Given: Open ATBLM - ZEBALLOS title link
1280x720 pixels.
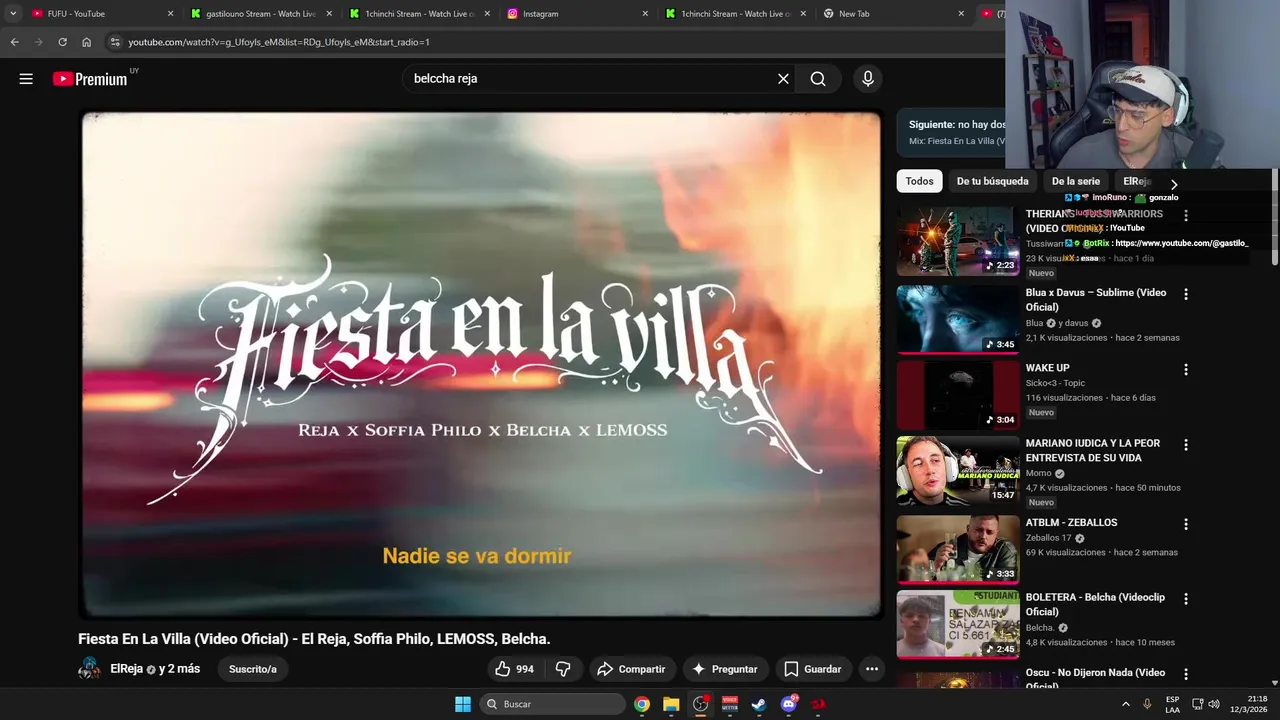Looking at the screenshot, I should click(x=1071, y=522).
